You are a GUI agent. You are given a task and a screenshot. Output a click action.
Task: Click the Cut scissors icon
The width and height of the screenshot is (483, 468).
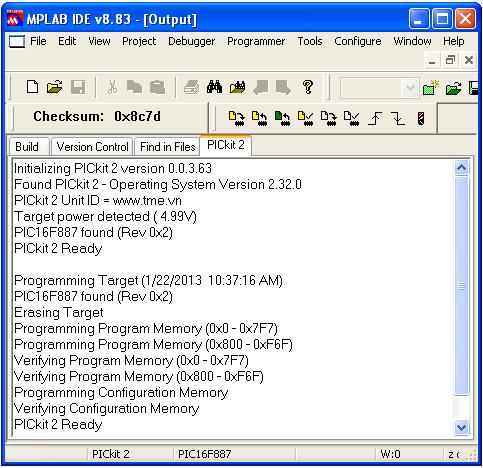(112, 87)
